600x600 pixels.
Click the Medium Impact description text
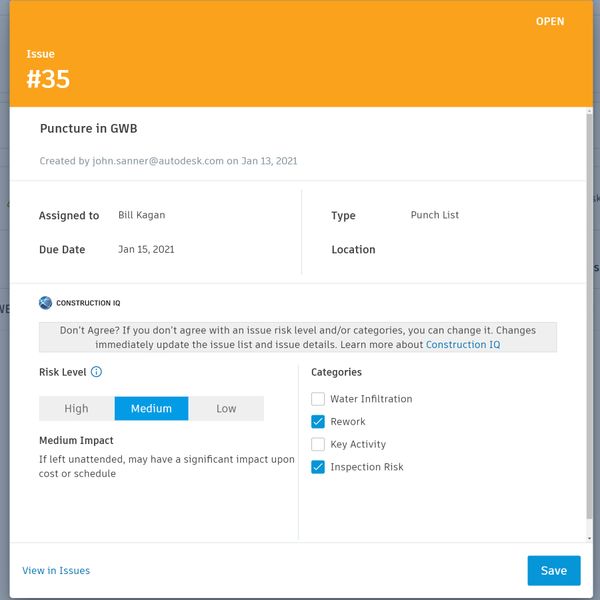pyautogui.click(x=167, y=467)
